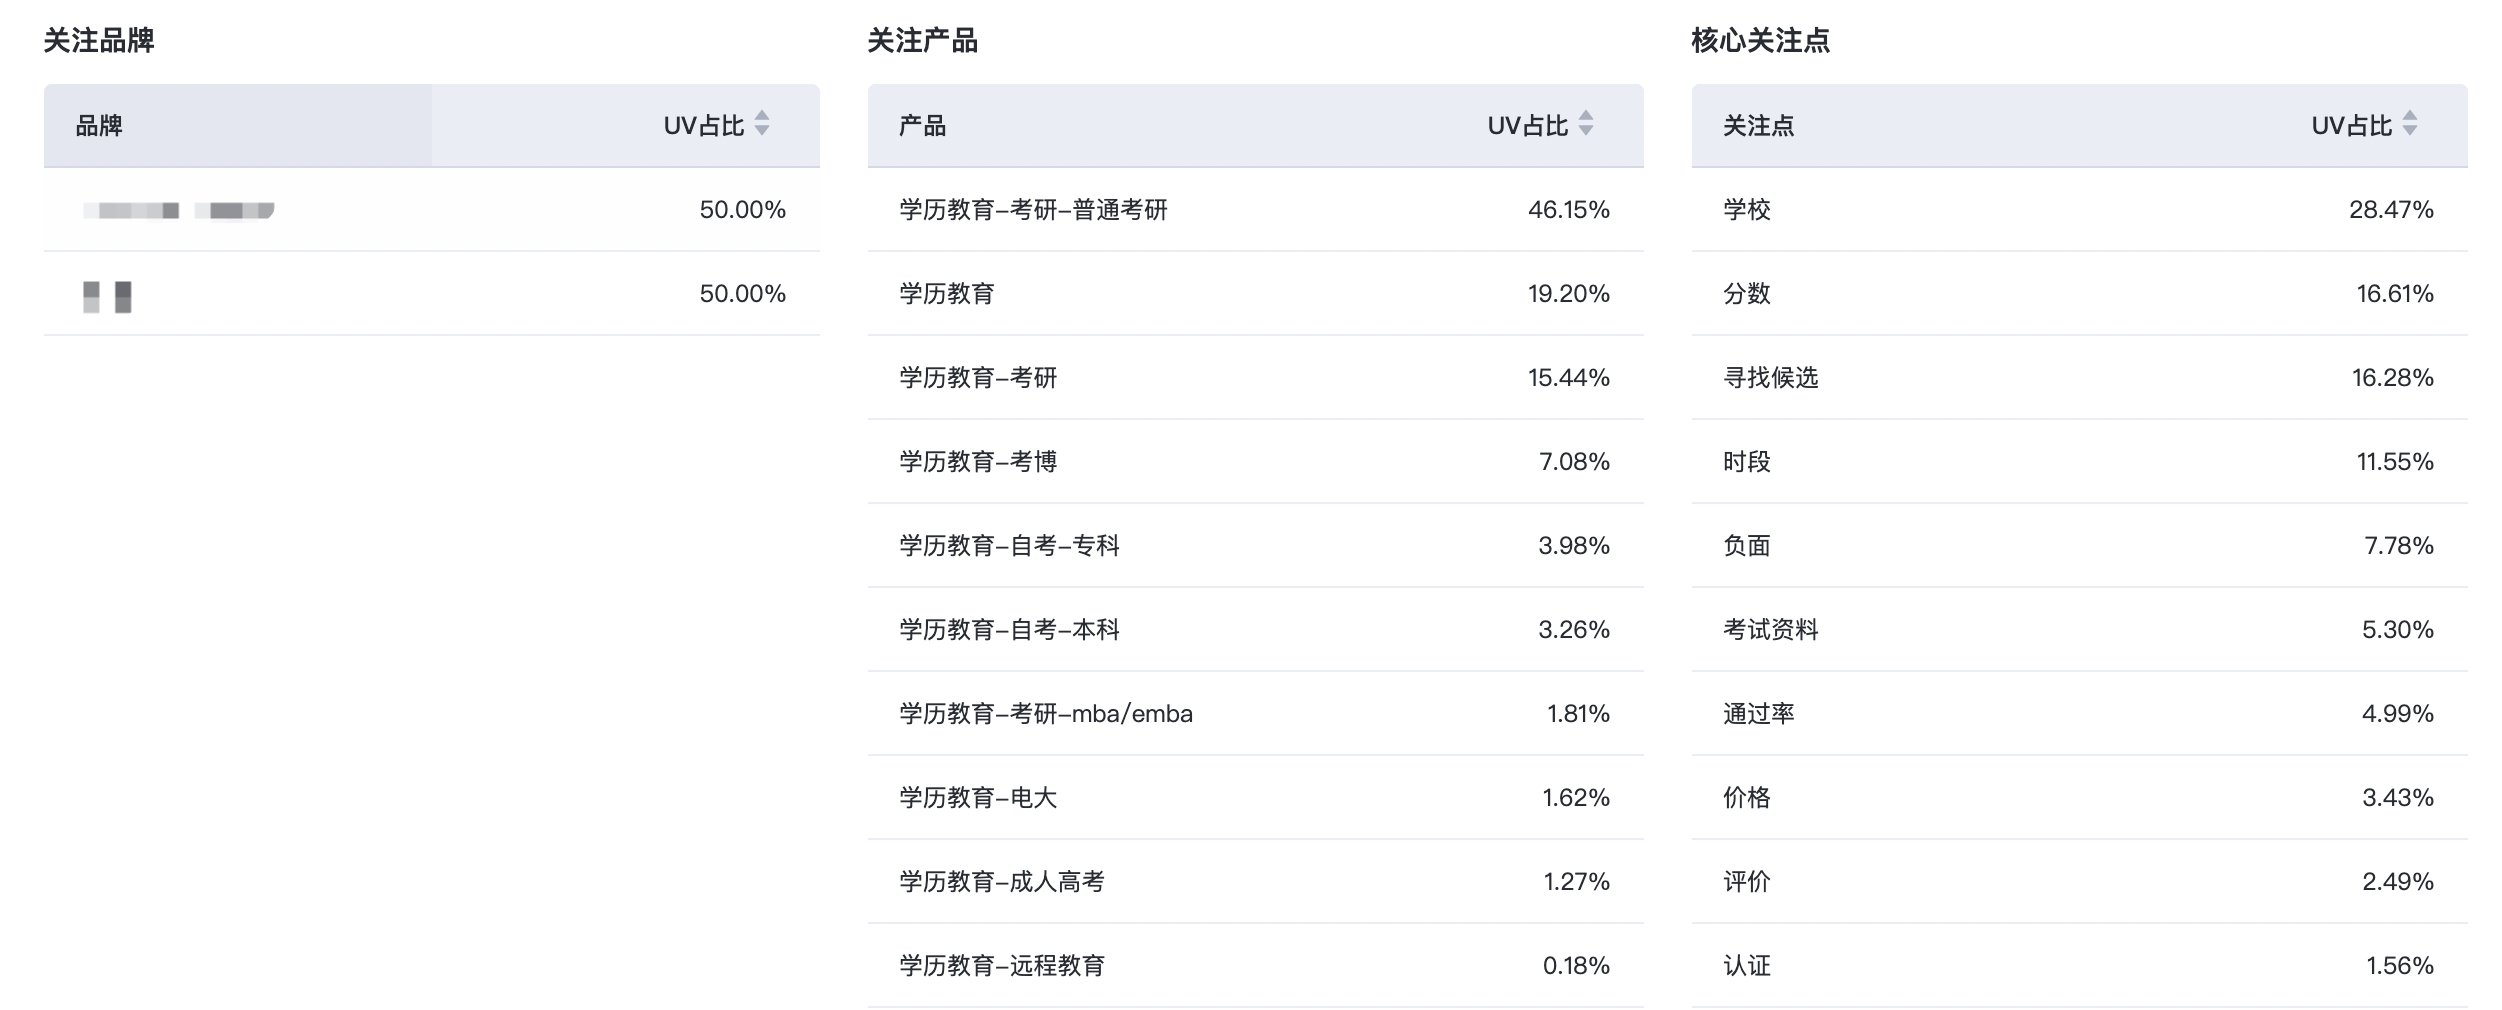Select the 学历教育-考研-普通考研 row
The image size is (2502, 1010).
[x=1033, y=210]
